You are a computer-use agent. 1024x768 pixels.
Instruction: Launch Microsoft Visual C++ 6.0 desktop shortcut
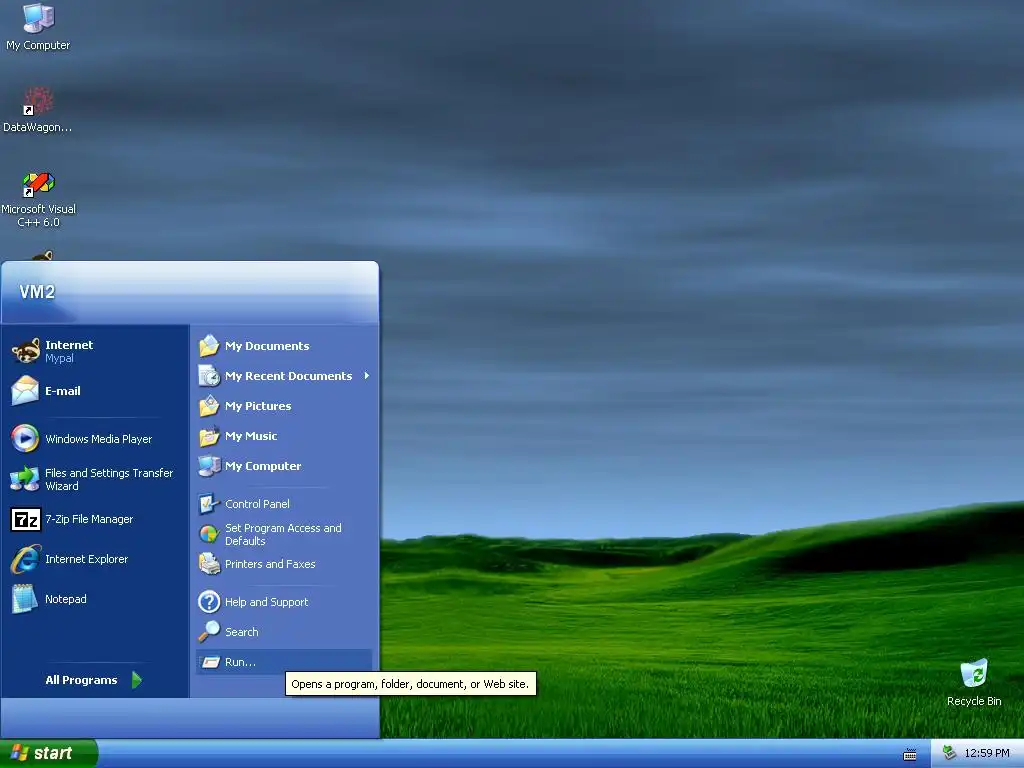[38, 199]
